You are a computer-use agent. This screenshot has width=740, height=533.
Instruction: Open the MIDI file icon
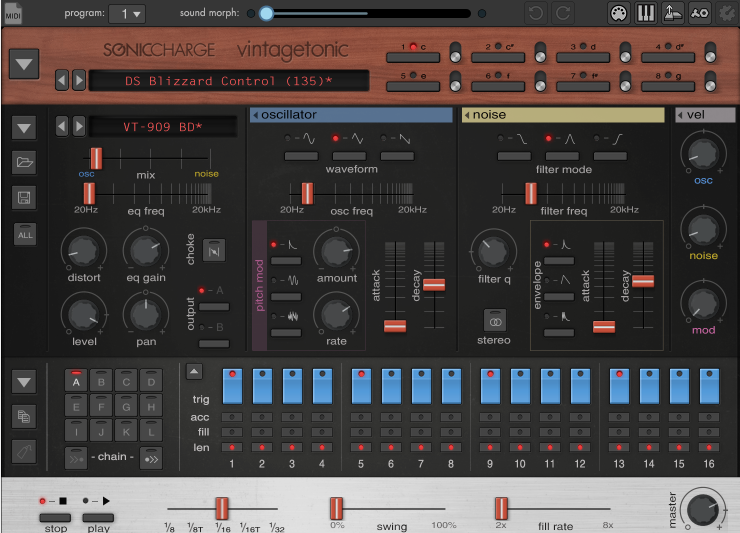(13, 13)
